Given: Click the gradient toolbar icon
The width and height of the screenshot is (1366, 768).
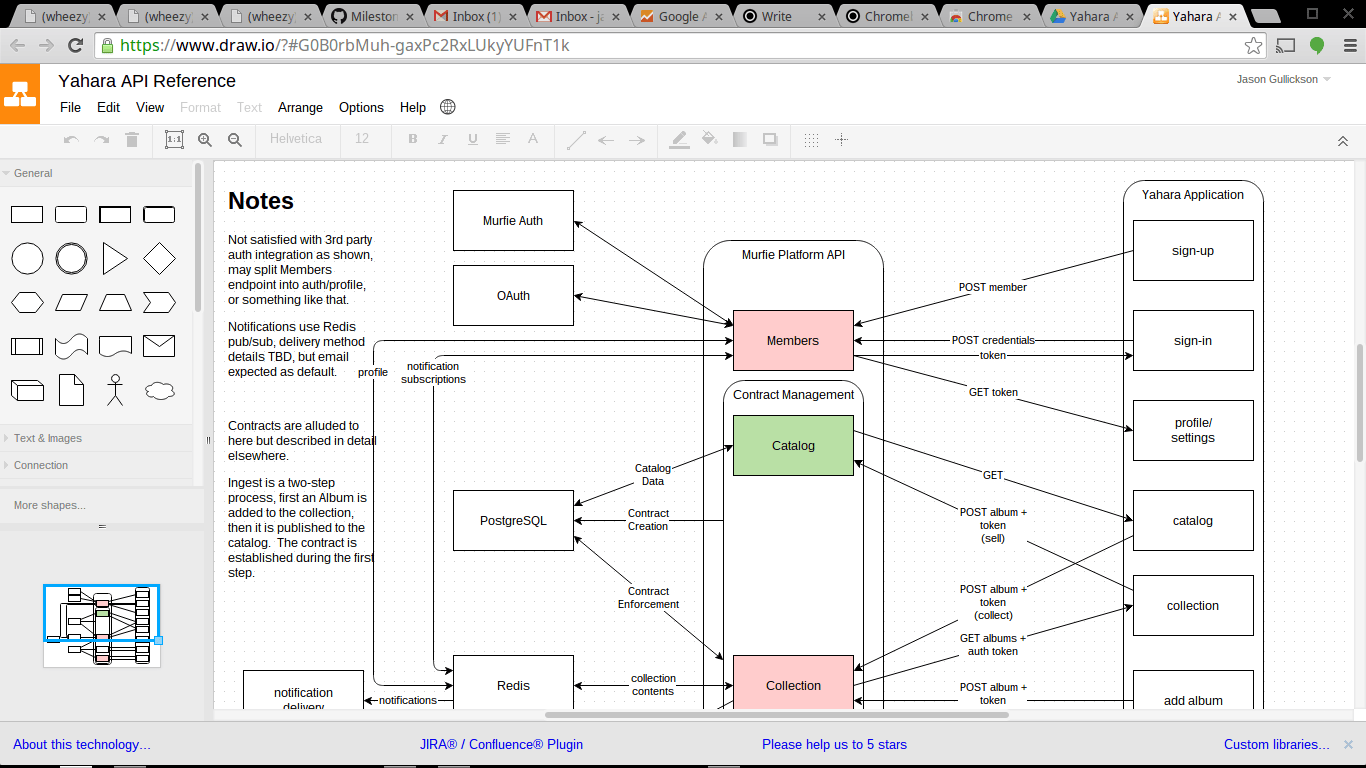Looking at the screenshot, I should click(x=740, y=140).
